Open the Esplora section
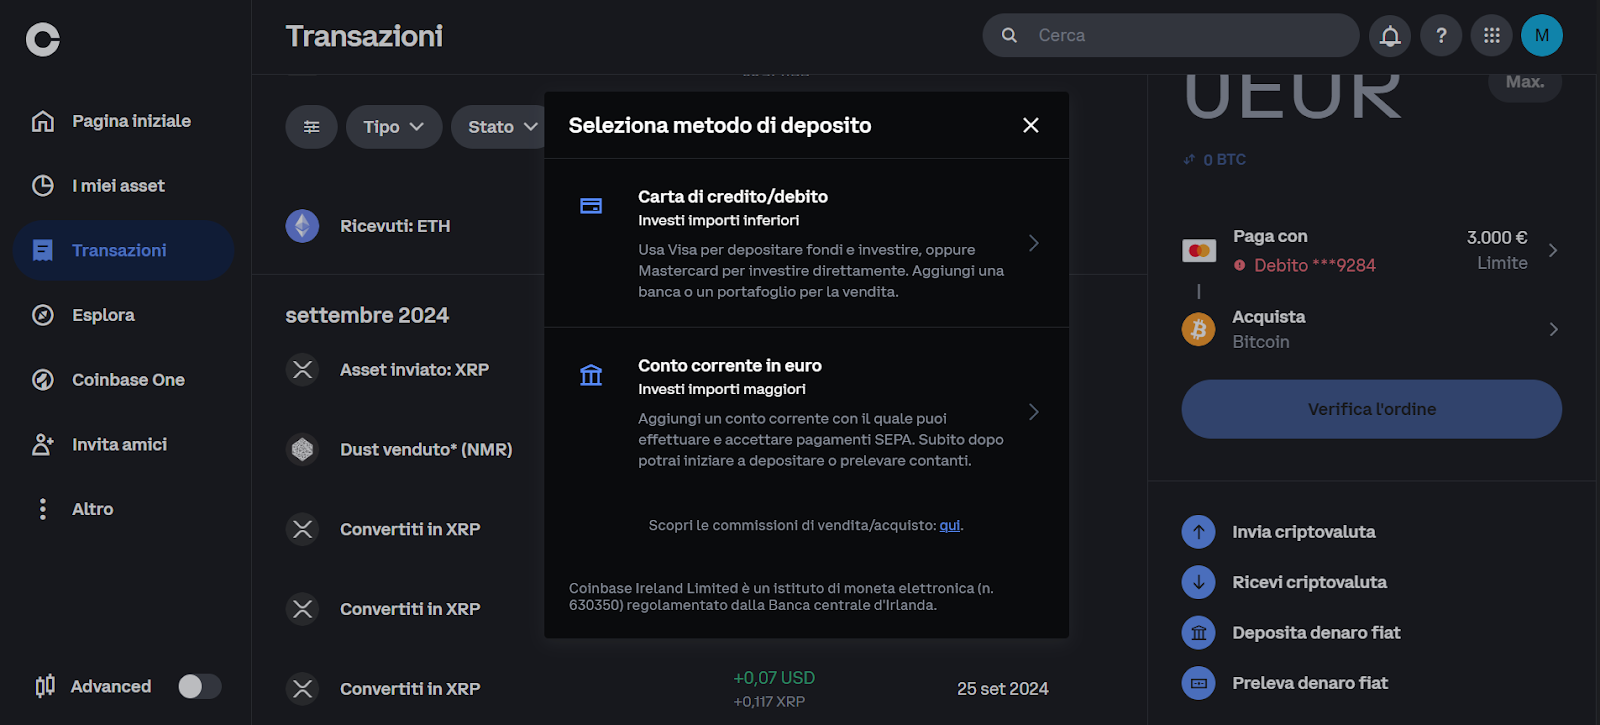 pos(124,315)
